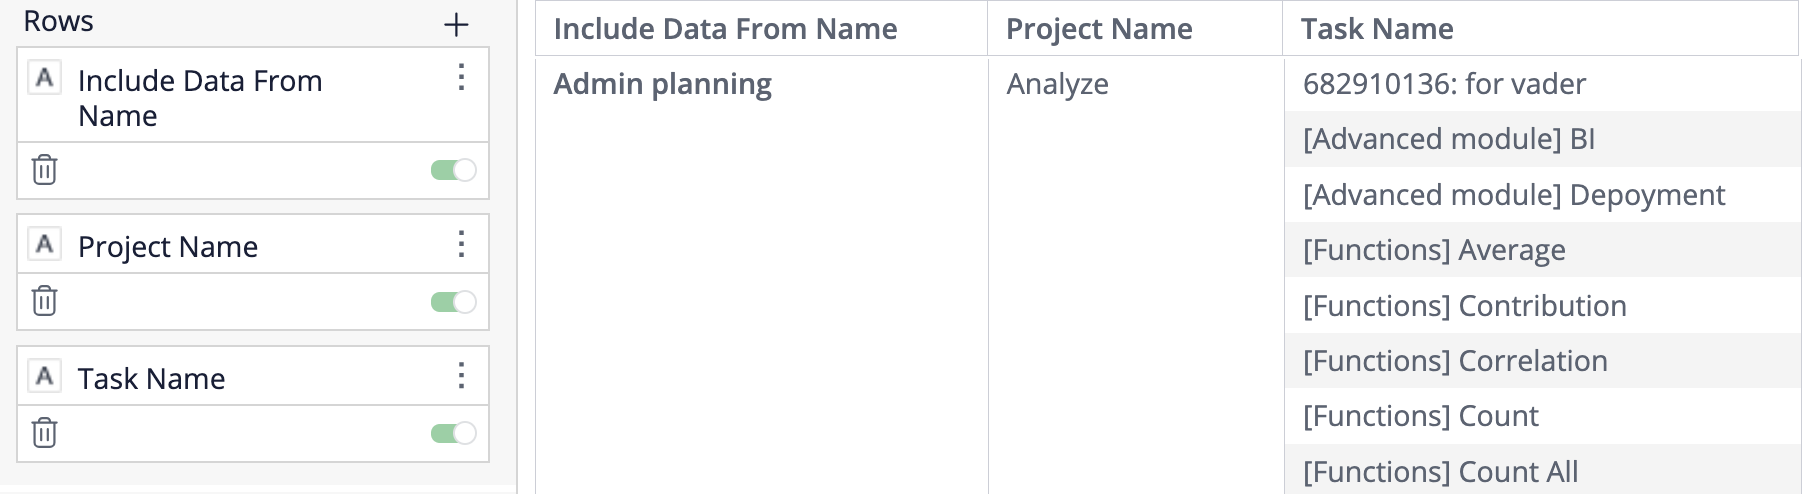The image size is (1802, 494).
Task: Click the Project Name column header
Action: (1098, 29)
